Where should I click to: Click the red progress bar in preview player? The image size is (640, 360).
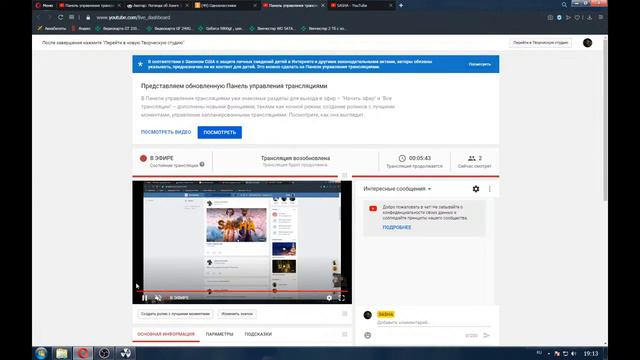(242, 291)
